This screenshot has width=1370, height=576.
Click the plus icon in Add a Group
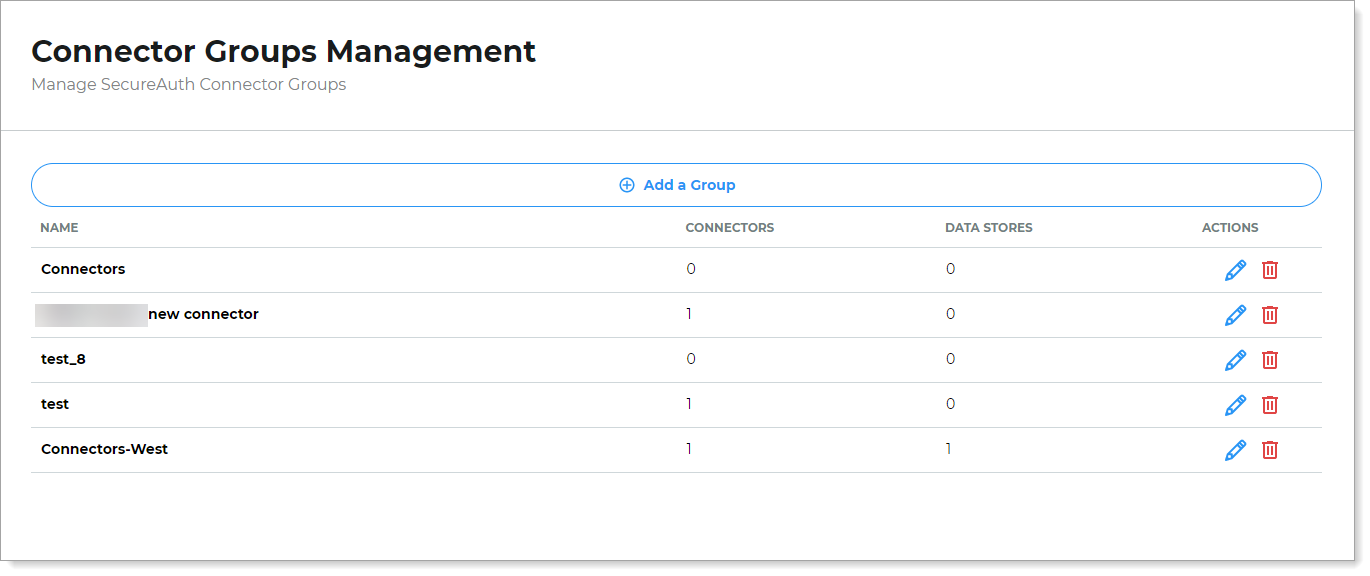tap(627, 185)
